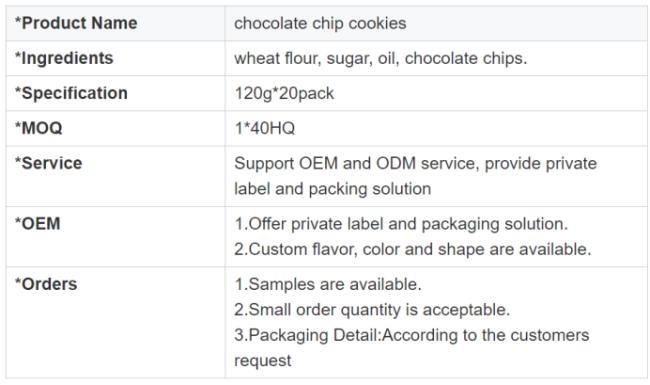The width and height of the screenshot is (650, 385).
Task: Select the 1*40HQ value
Action: [265, 128]
